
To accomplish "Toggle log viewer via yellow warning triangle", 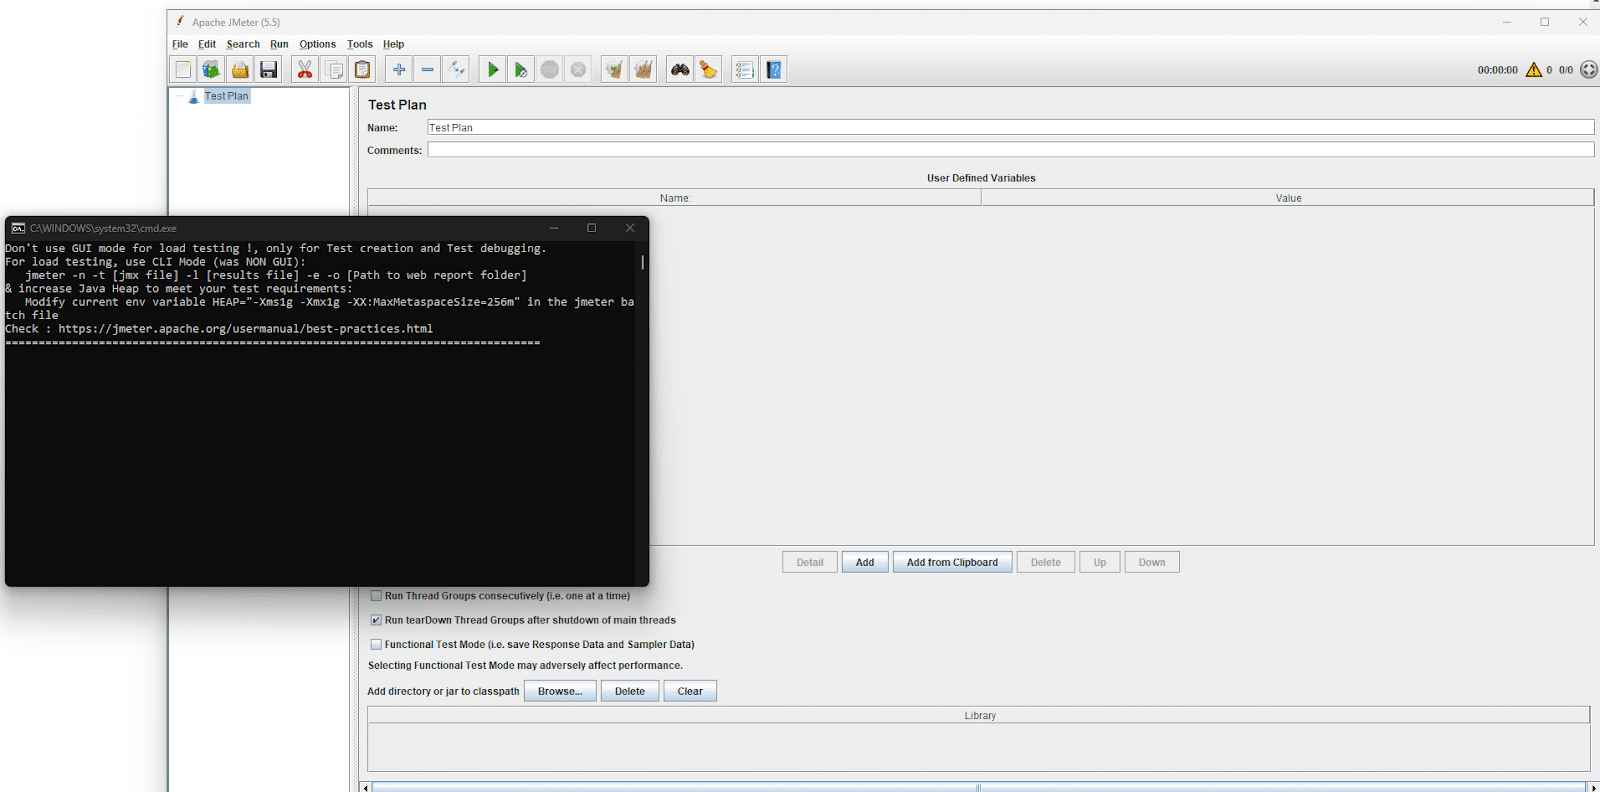I will tap(1534, 69).
